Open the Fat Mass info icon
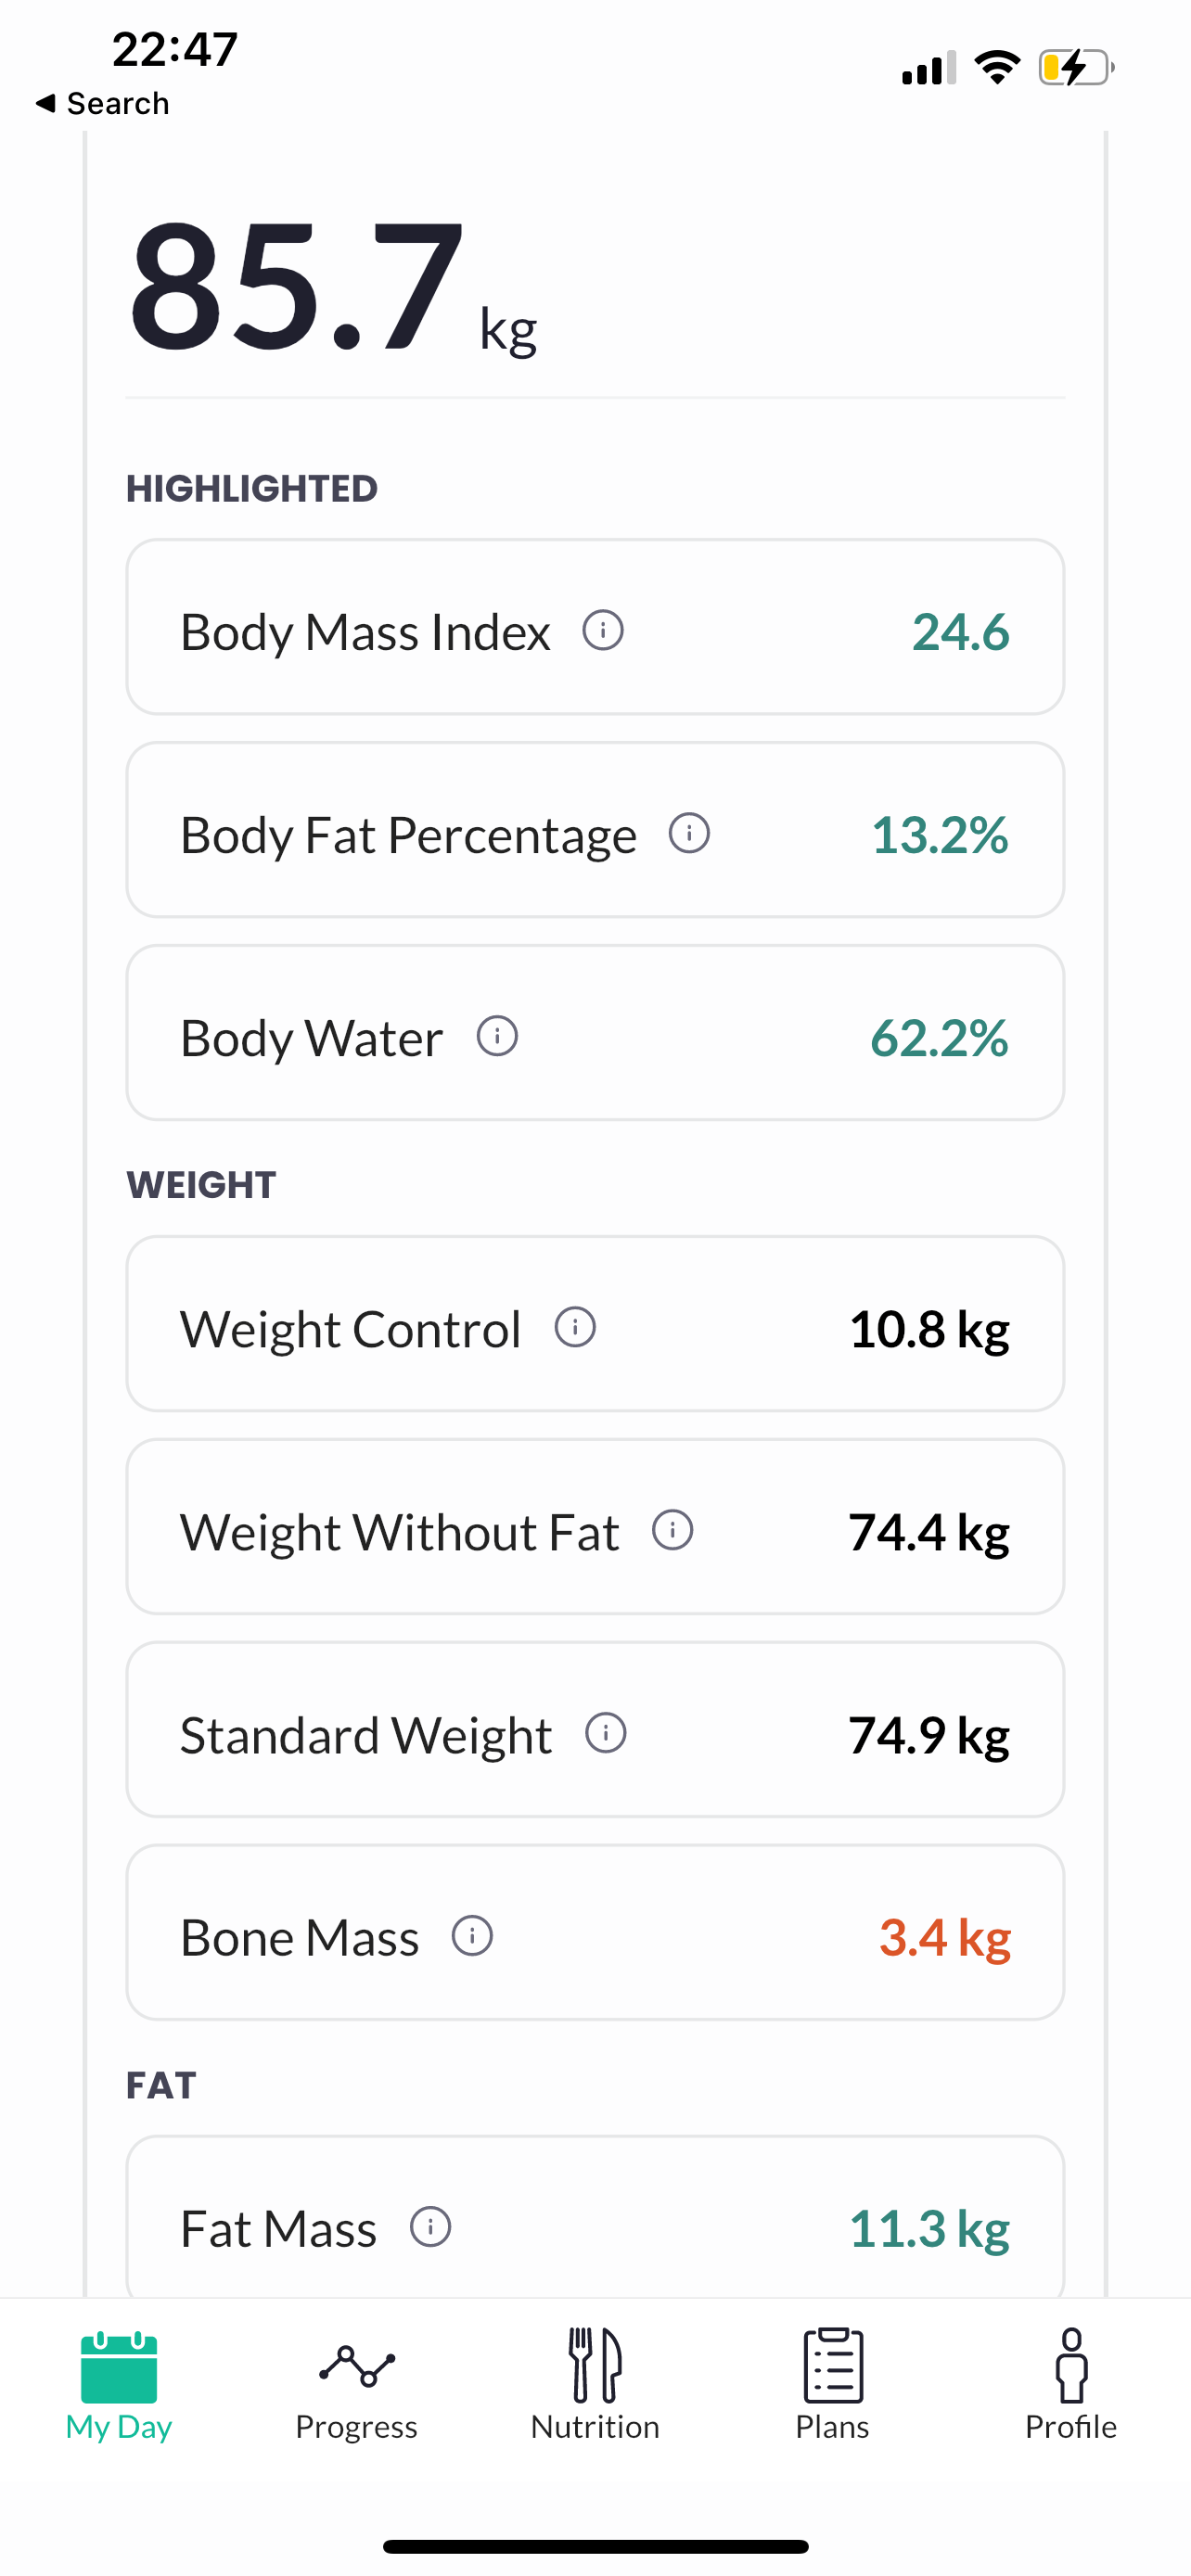Image resolution: width=1191 pixels, height=2576 pixels. (430, 2227)
